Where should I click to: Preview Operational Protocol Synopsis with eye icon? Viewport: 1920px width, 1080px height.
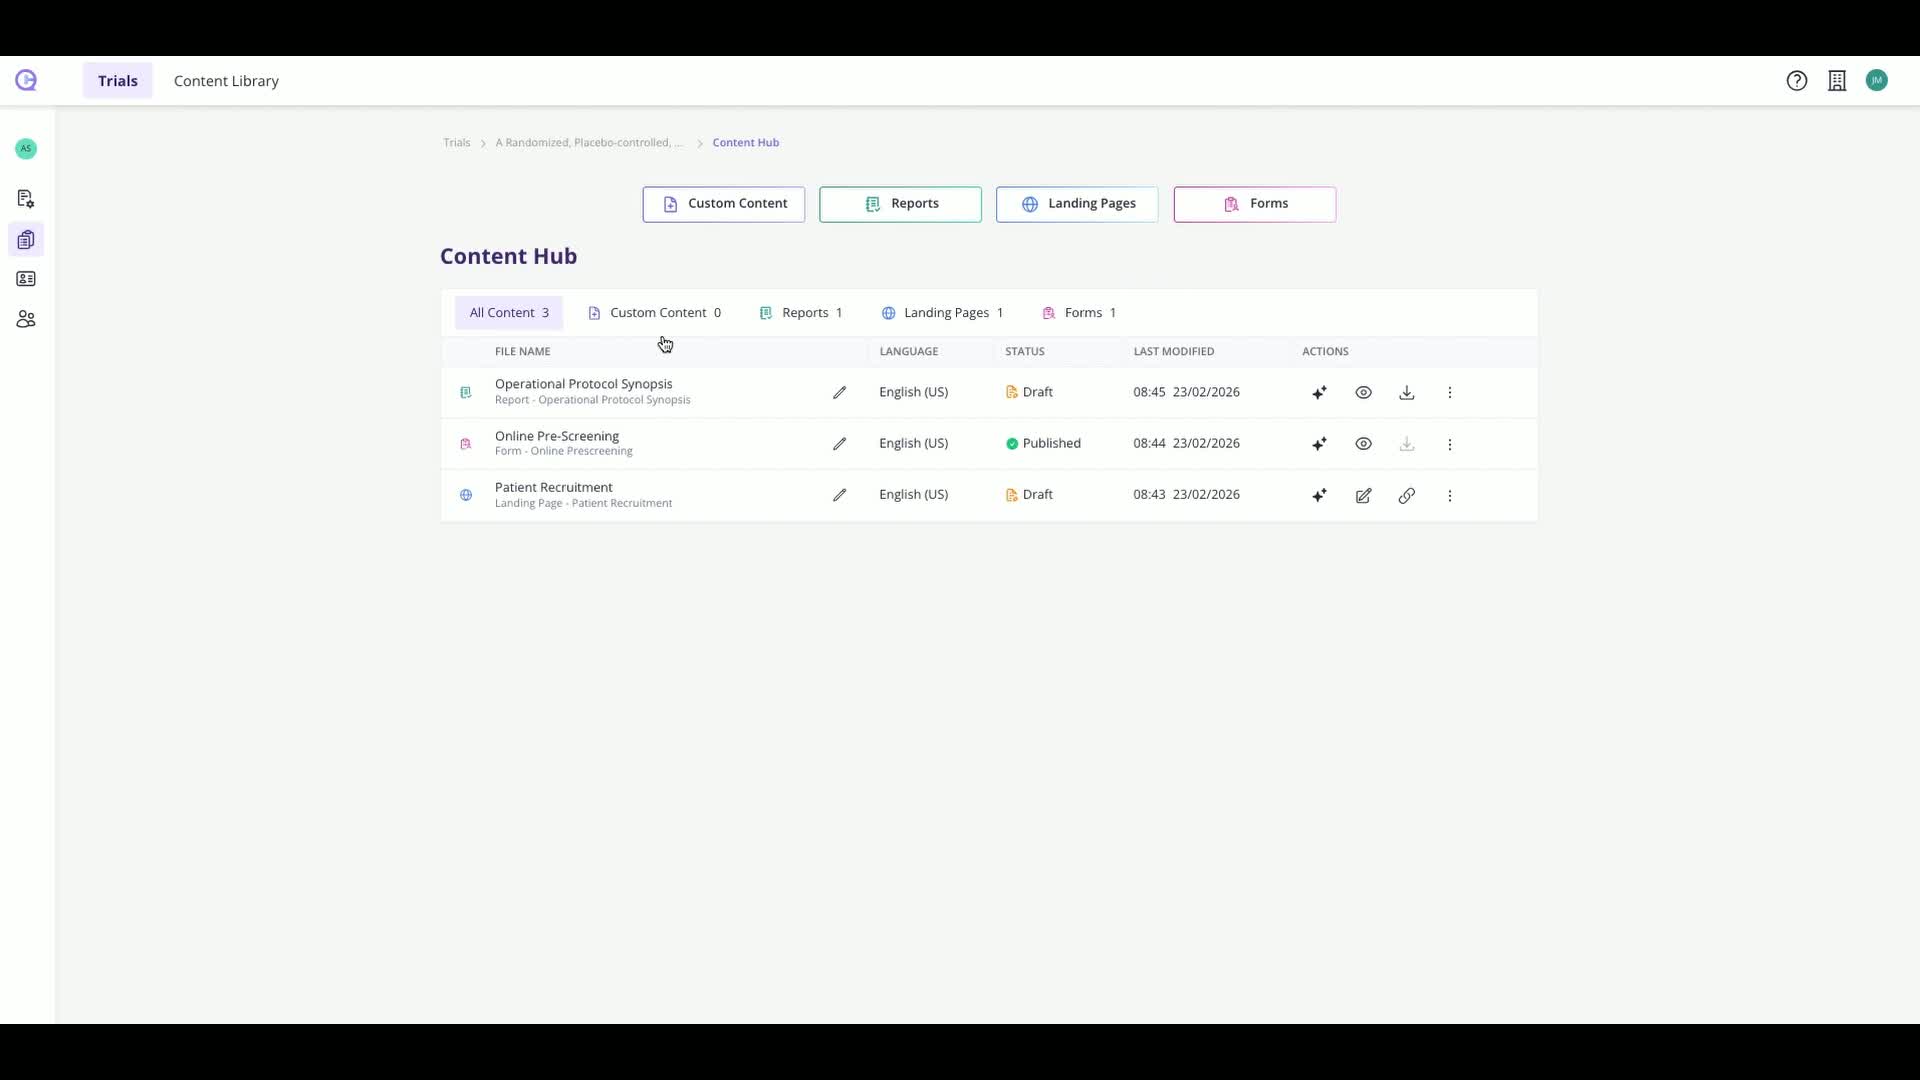pyautogui.click(x=1363, y=393)
